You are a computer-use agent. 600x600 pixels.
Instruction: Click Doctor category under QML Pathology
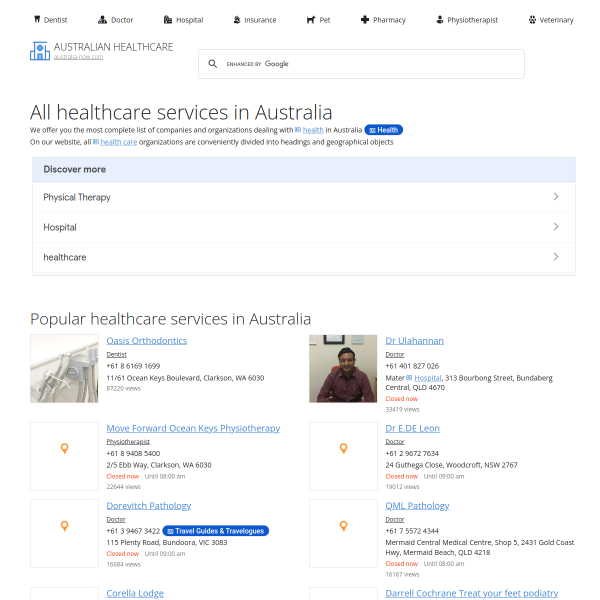(x=395, y=520)
